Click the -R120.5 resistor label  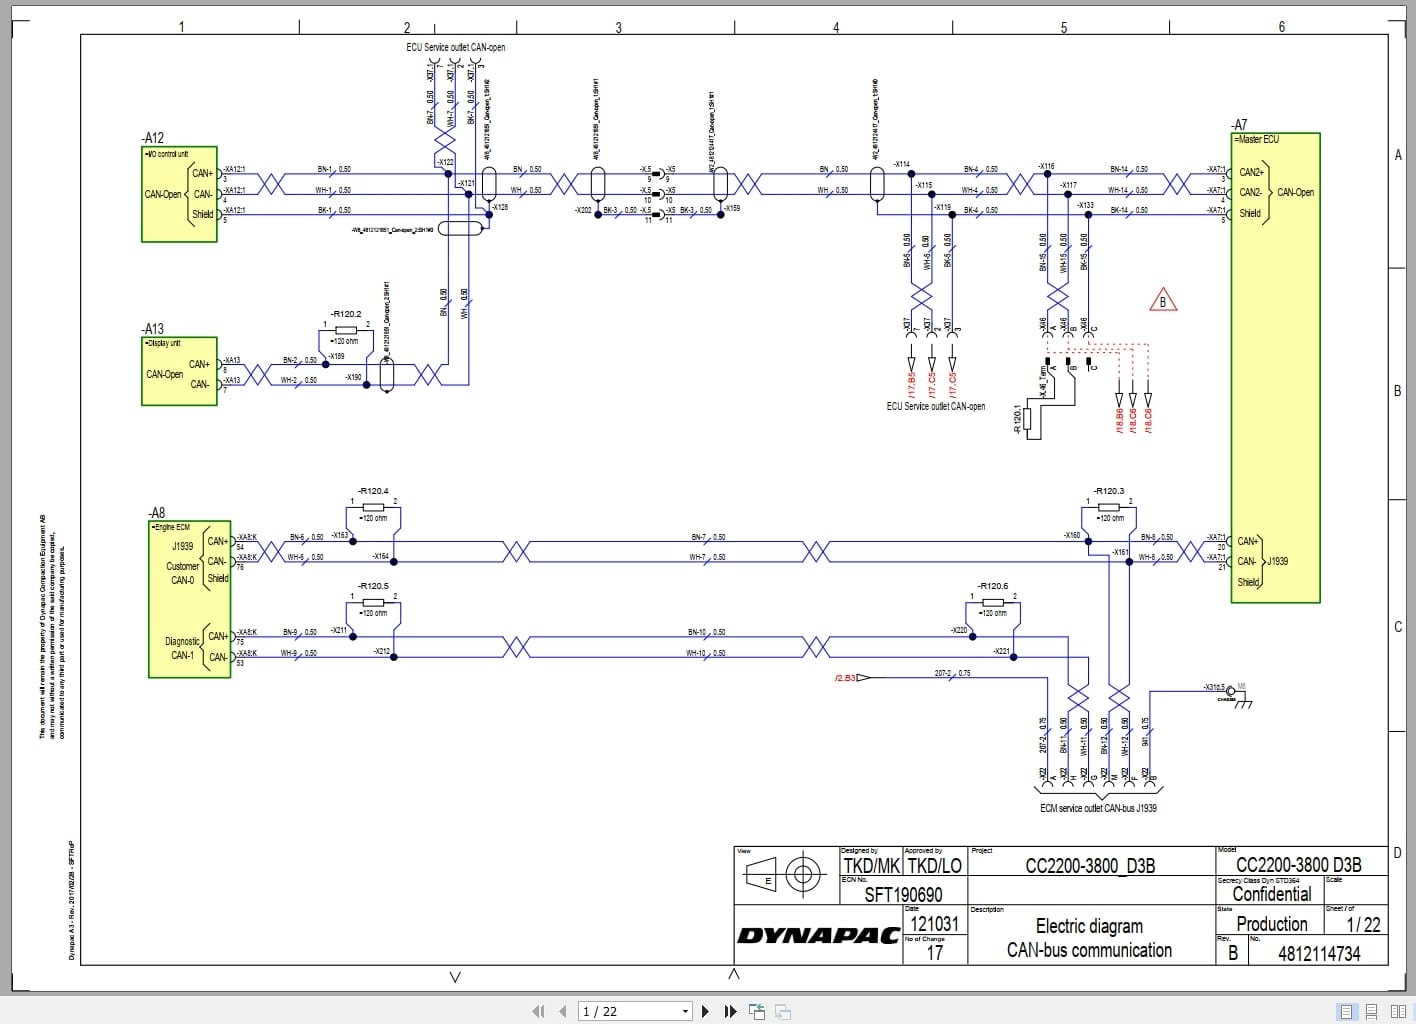373,586
